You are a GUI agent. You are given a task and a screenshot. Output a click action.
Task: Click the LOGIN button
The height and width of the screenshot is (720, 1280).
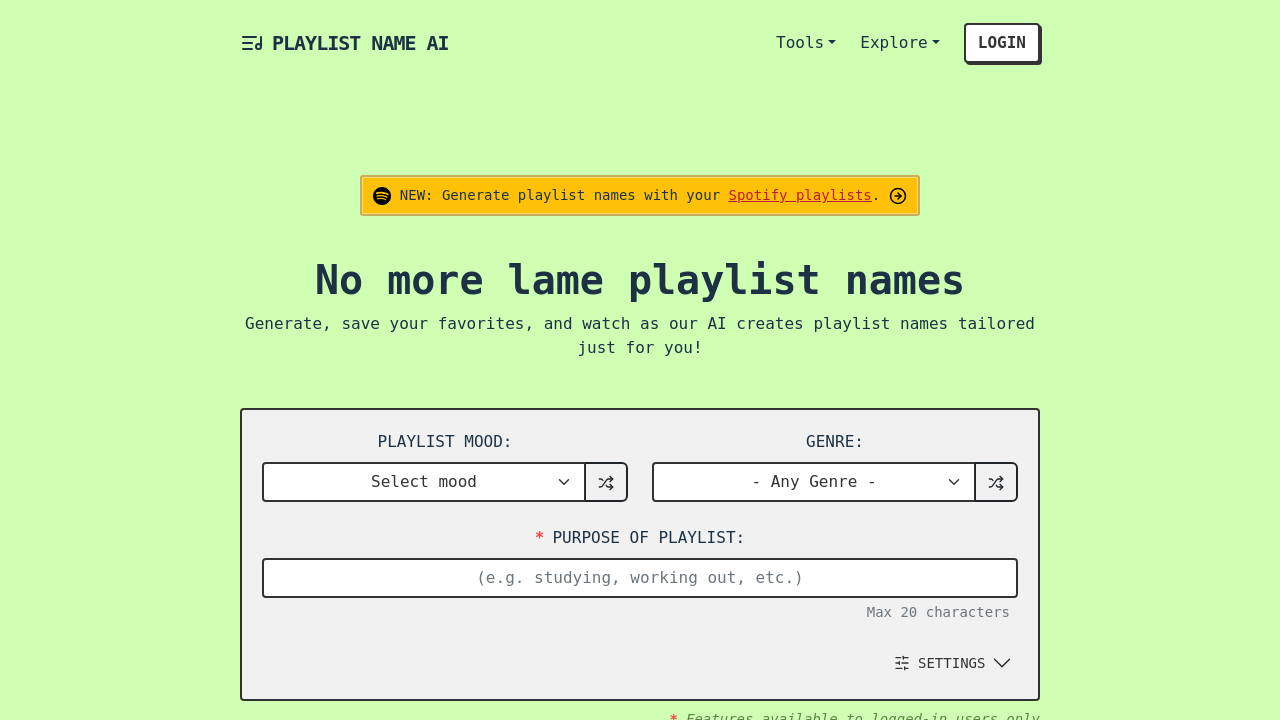coord(1002,42)
